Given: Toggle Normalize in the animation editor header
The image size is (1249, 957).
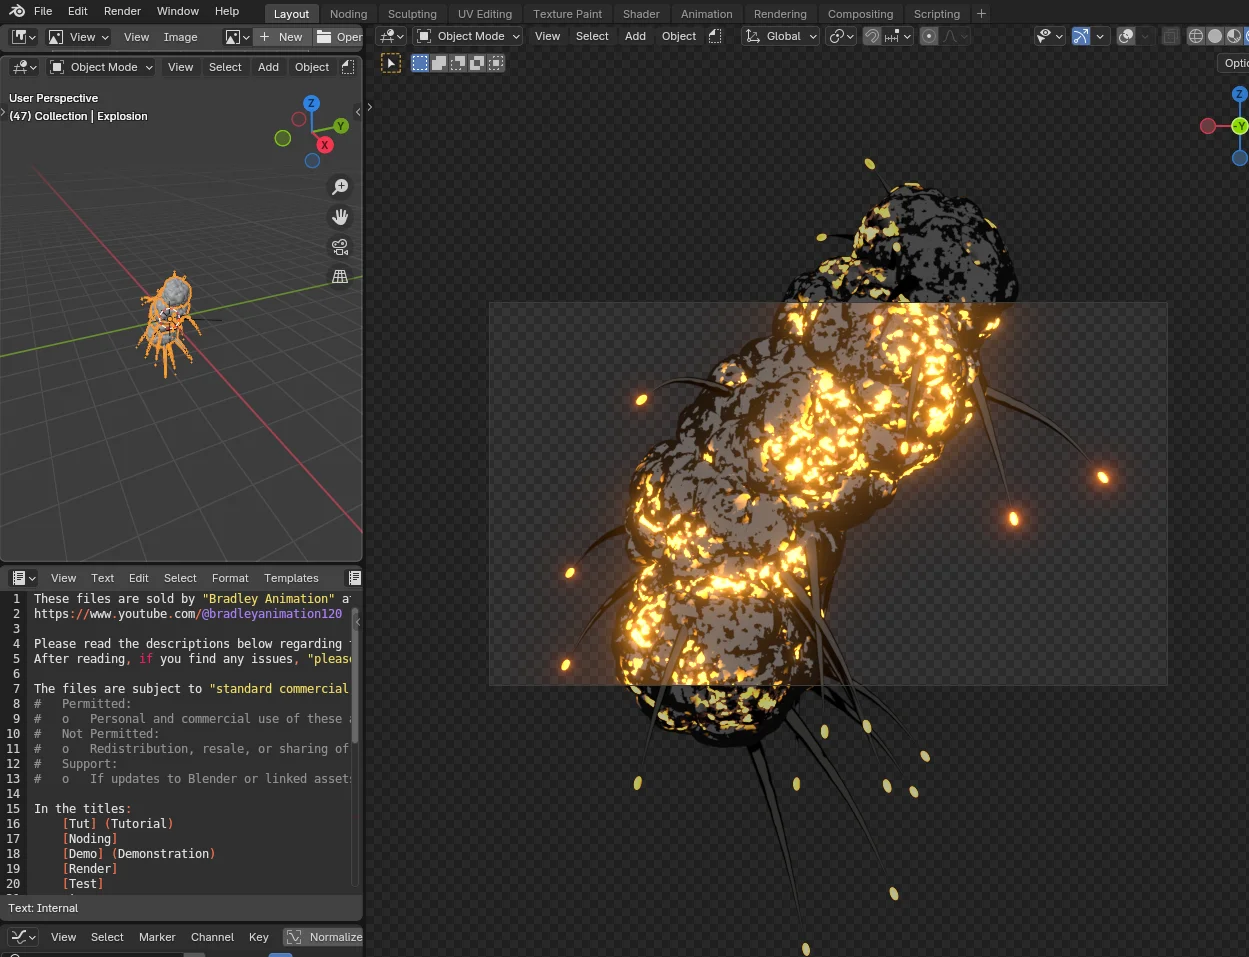Looking at the screenshot, I should [x=323, y=937].
